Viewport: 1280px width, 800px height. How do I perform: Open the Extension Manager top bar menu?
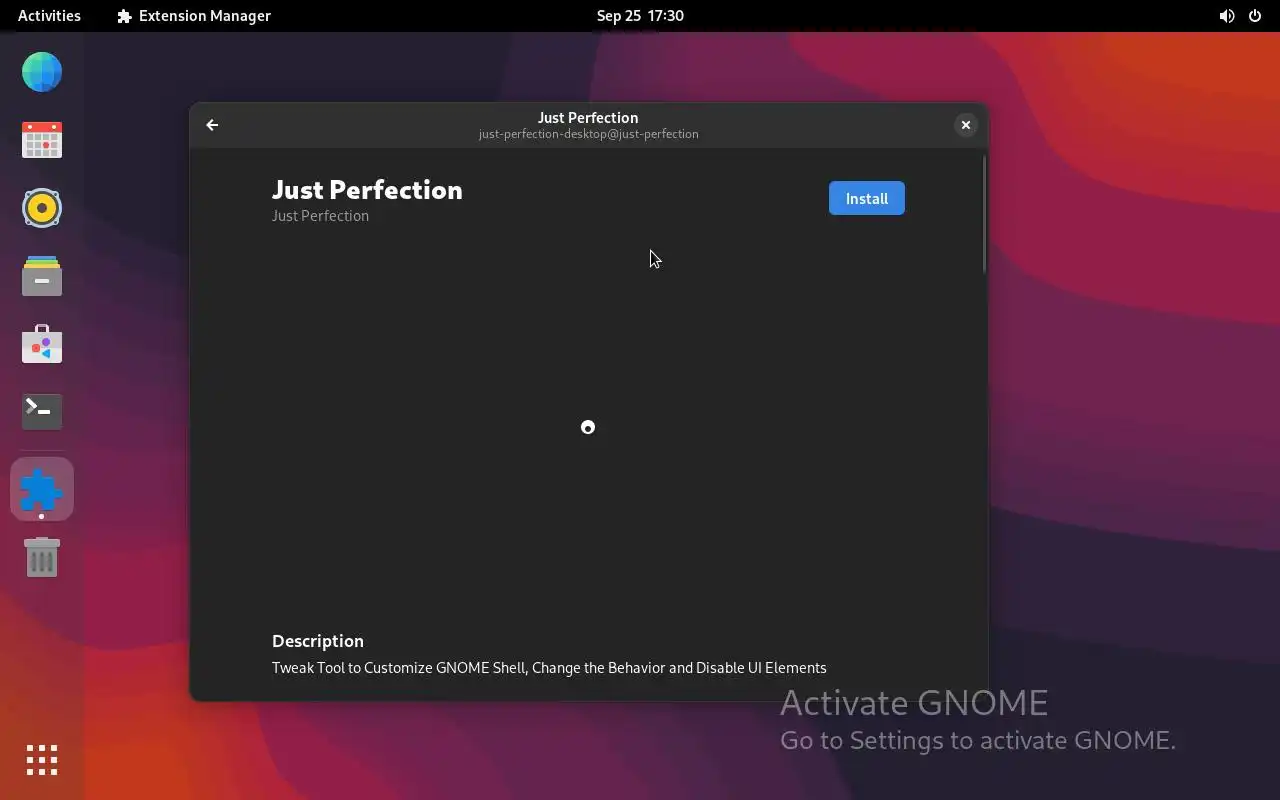click(194, 16)
